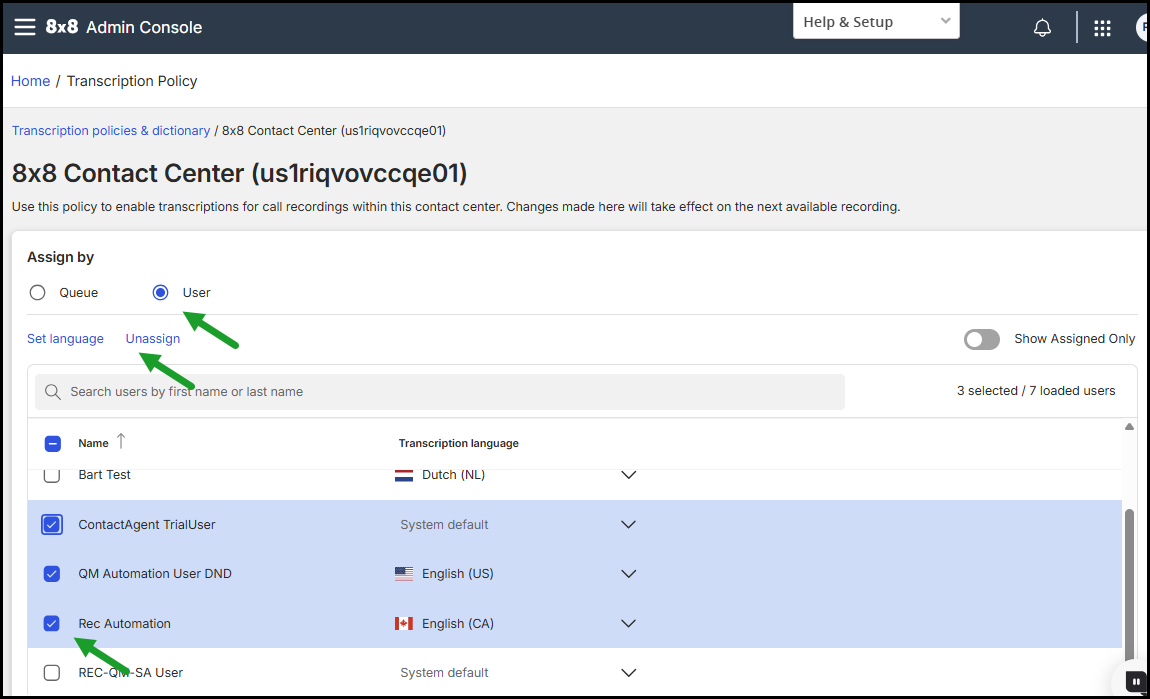Image resolution: width=1150 pixels, height=699 pixels.
Task: Click the Name column header
Action: point(93,443)
